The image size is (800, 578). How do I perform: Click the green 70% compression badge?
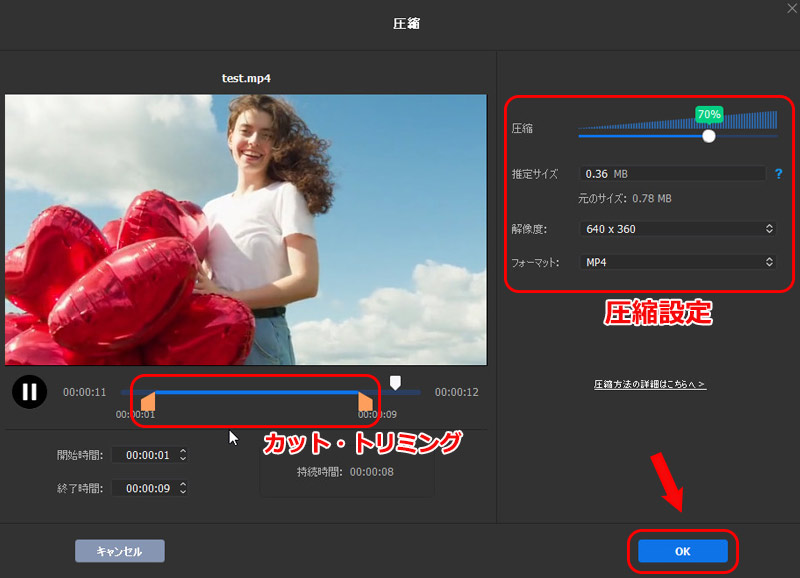tap(709, 115)
